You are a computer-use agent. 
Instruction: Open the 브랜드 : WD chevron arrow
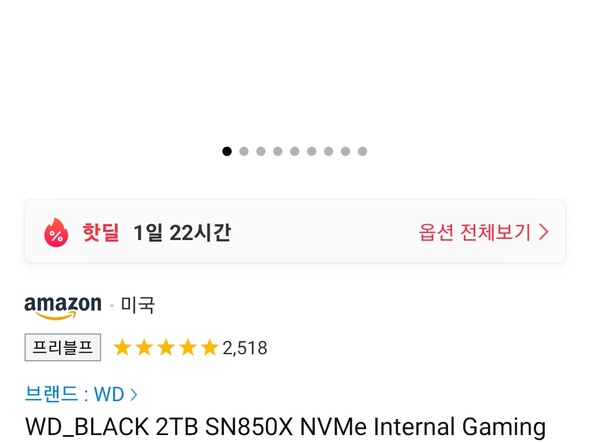tap(134, 394)
